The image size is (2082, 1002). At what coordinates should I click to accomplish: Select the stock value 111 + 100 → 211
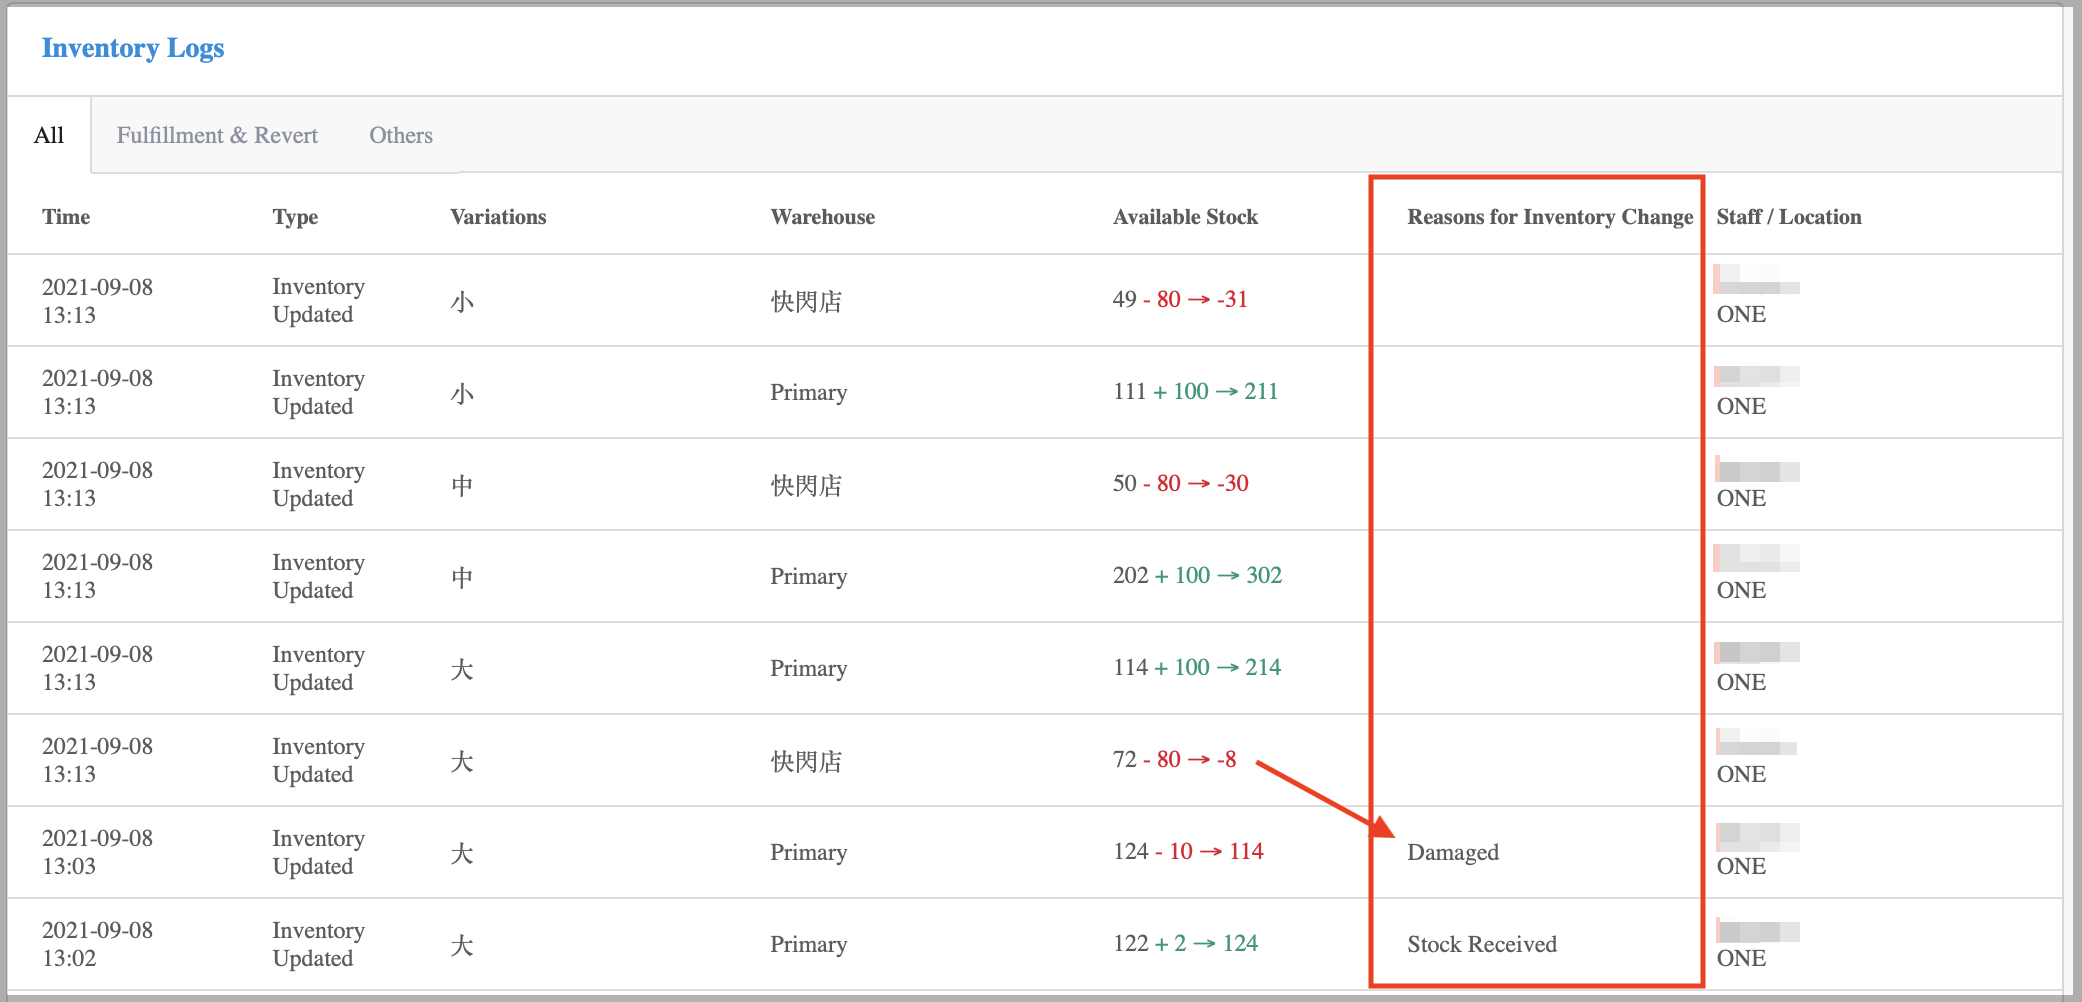pos(1195,391)
